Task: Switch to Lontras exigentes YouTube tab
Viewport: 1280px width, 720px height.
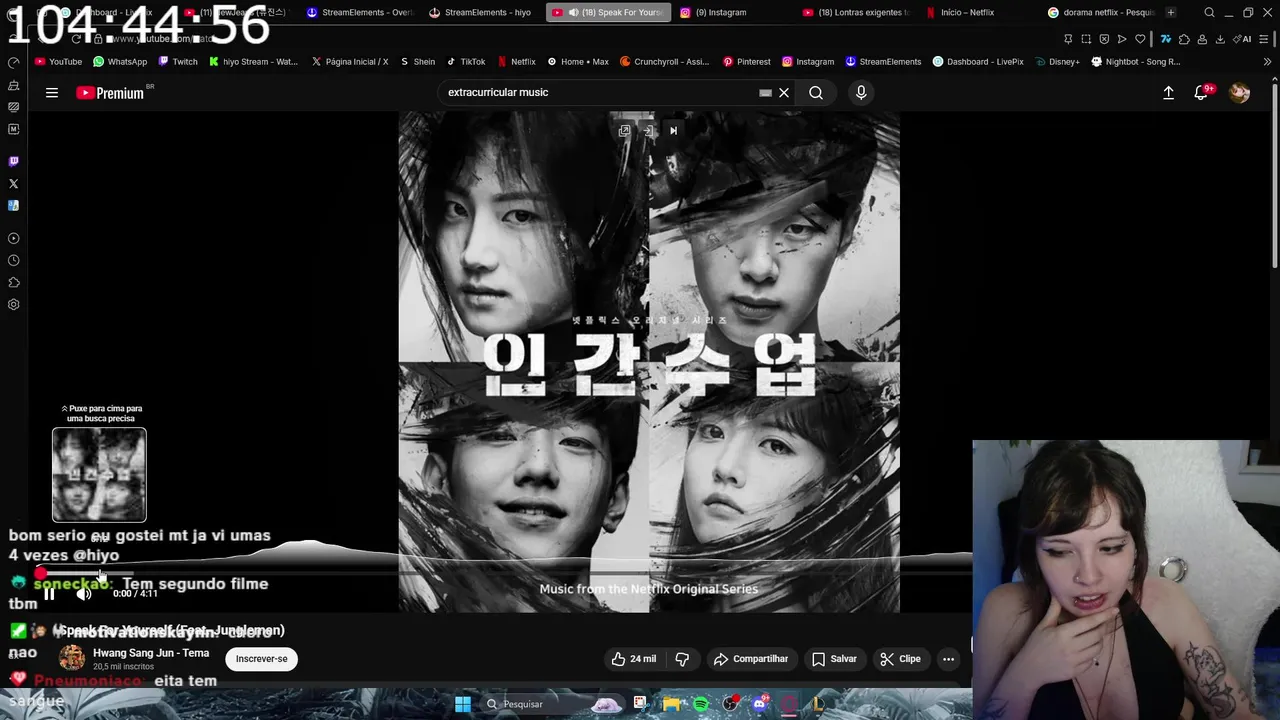Action: tap(856, 12)
